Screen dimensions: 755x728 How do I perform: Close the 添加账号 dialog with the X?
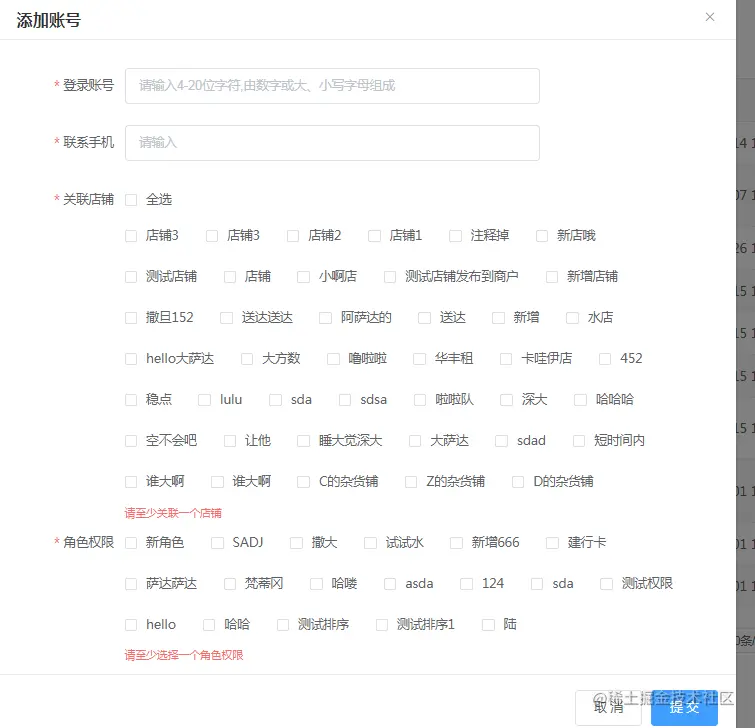click(710, 17)
